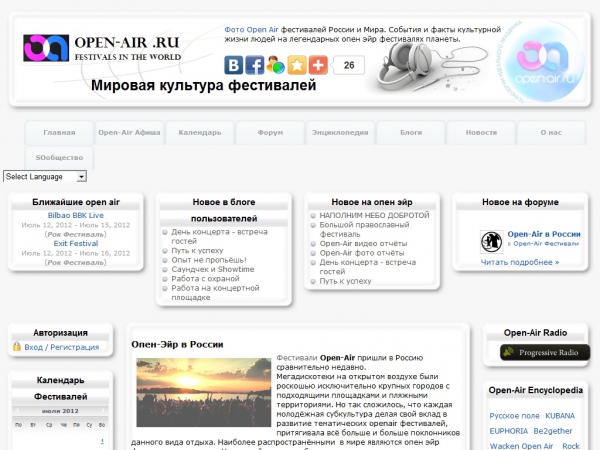Open blog post День концерта - встреча гостей

[x=219, y=236]
